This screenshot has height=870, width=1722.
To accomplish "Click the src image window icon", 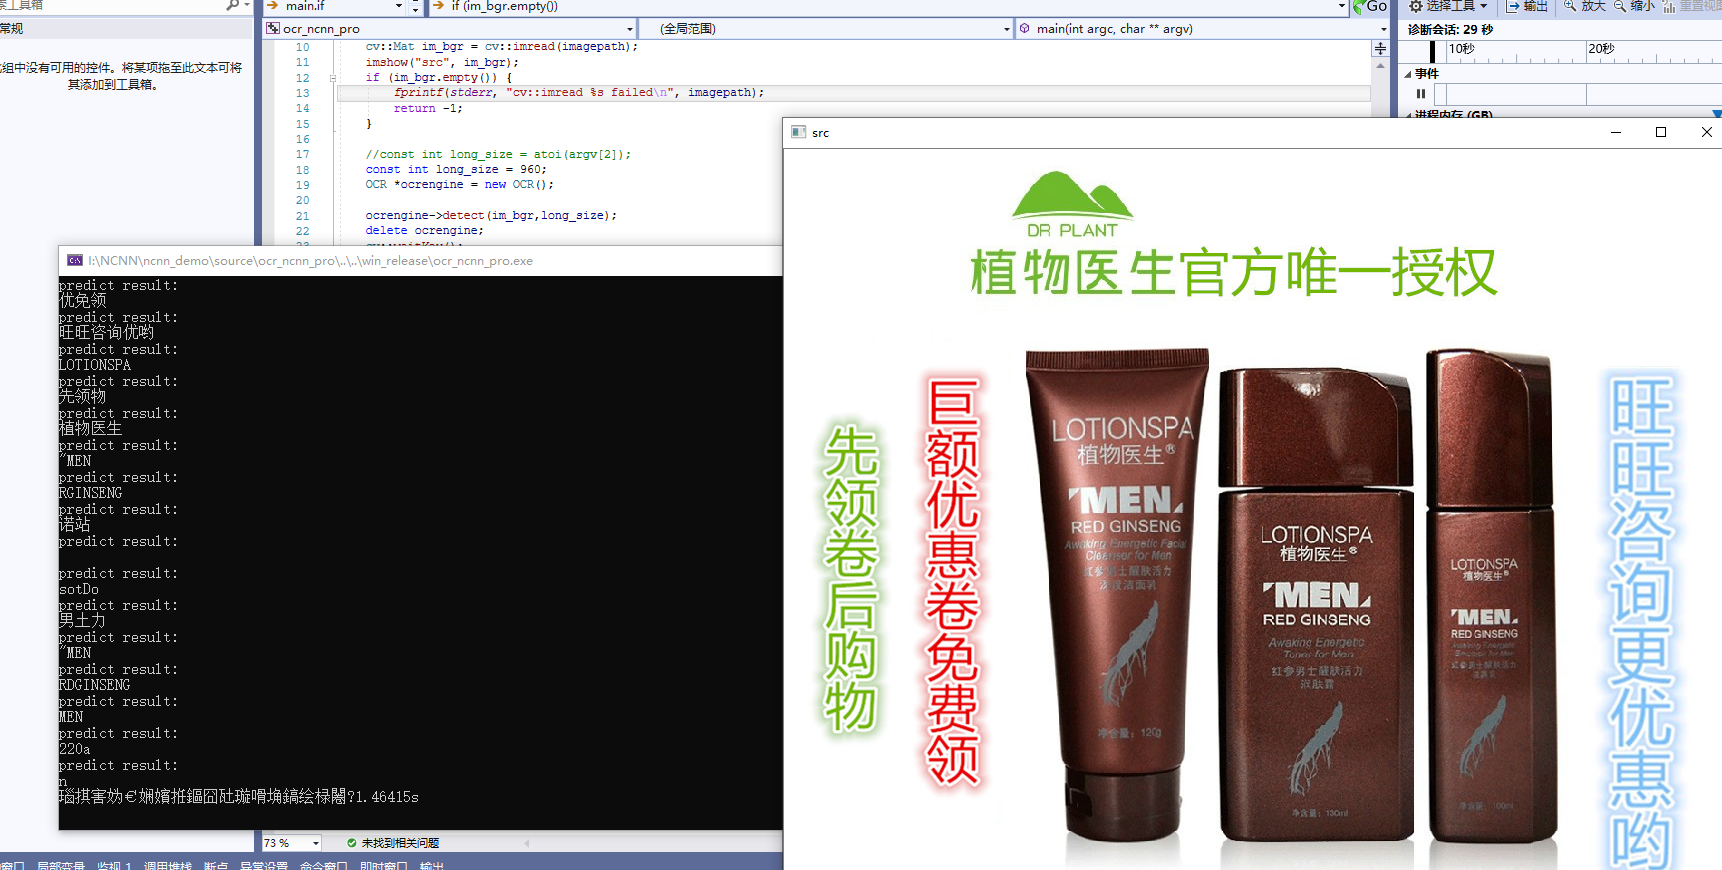I will (x=798, y=132).
